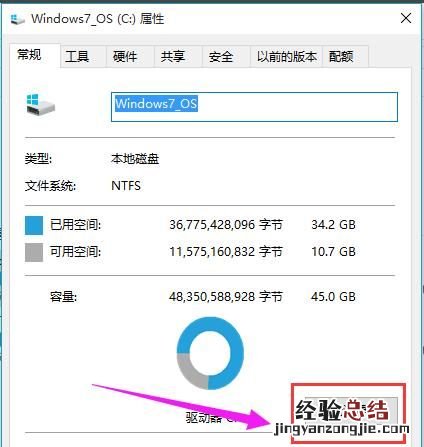The height and width of the screenshot is (447, 424).
Task: Close the Windows7_OS properties dialog
Action: (406, 18)
